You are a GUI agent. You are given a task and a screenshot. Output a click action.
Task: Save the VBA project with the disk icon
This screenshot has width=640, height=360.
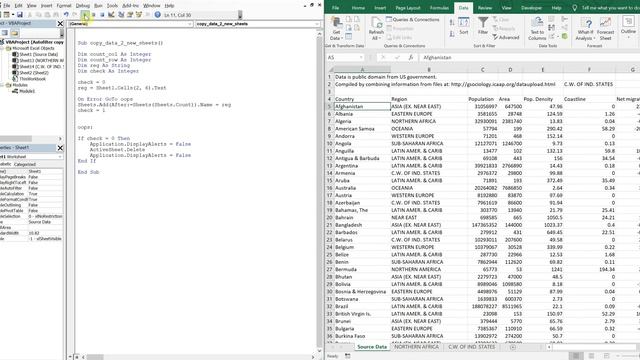(19, 15)
